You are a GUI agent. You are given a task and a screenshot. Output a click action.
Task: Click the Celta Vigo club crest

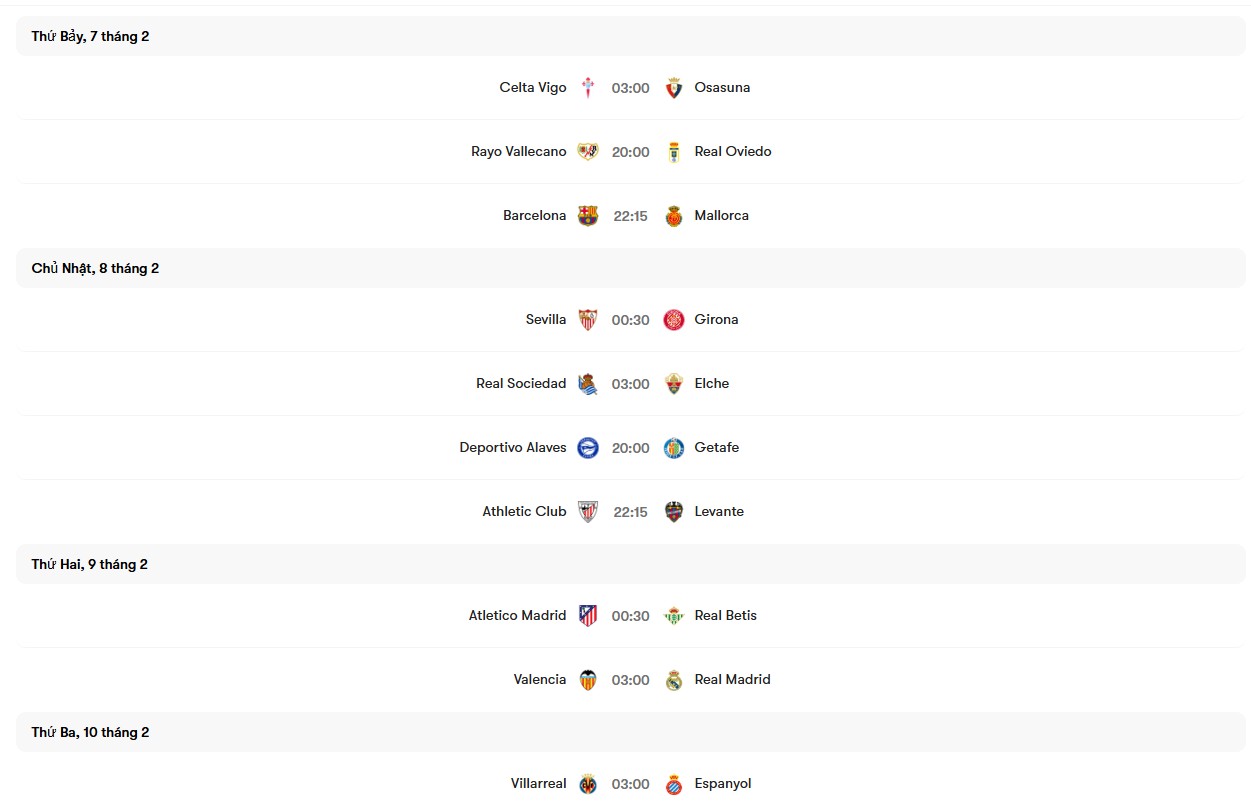pos(588,87)
